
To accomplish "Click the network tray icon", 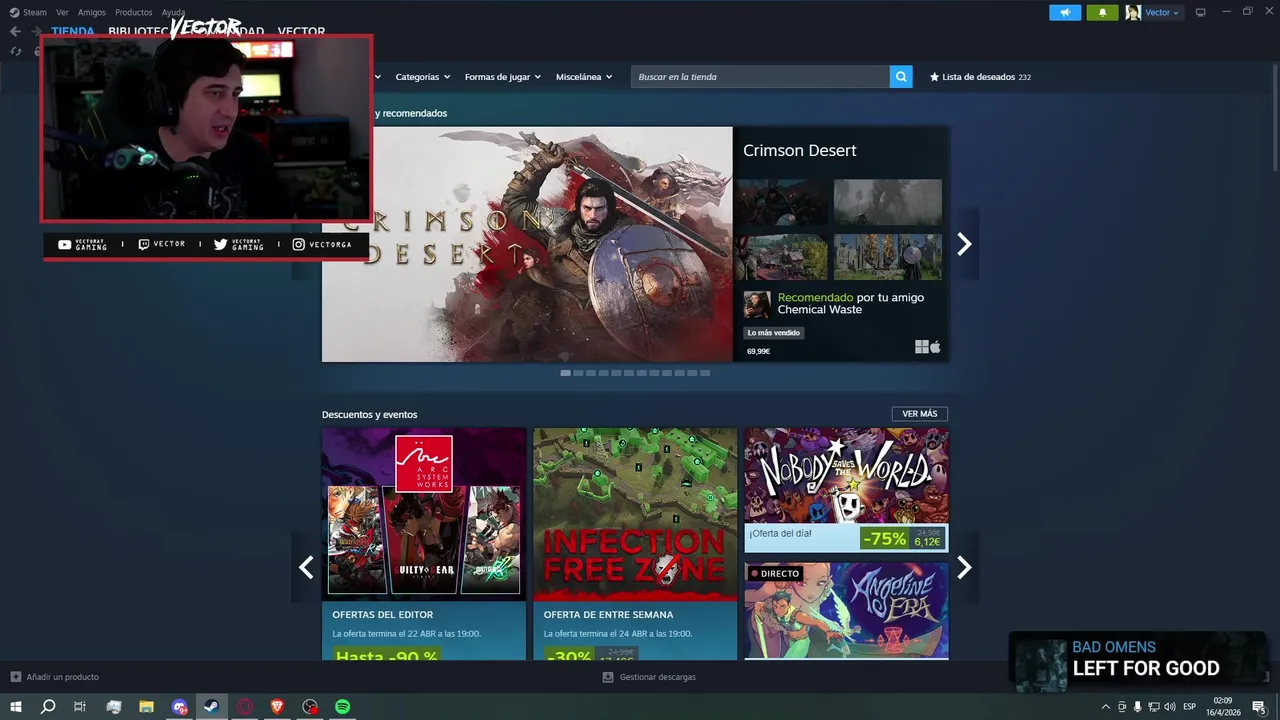I will [x=1153, y=707].
